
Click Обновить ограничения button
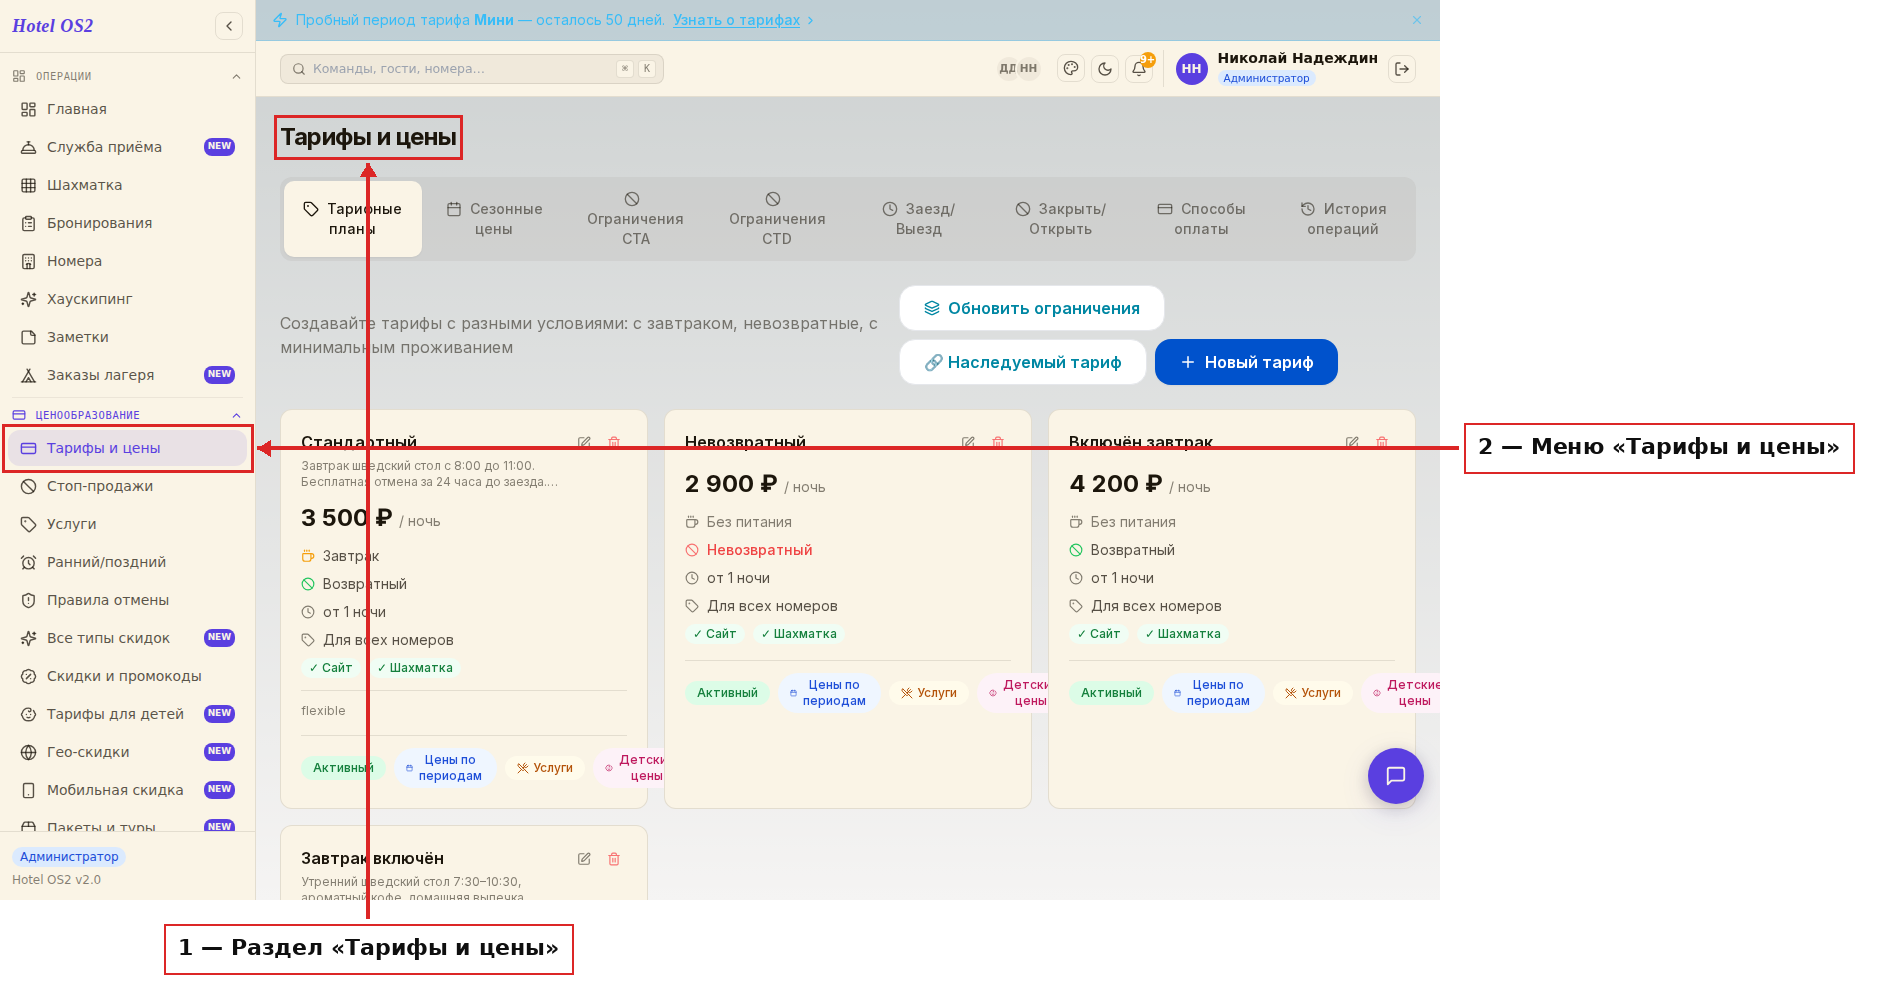pos(1032,308)
